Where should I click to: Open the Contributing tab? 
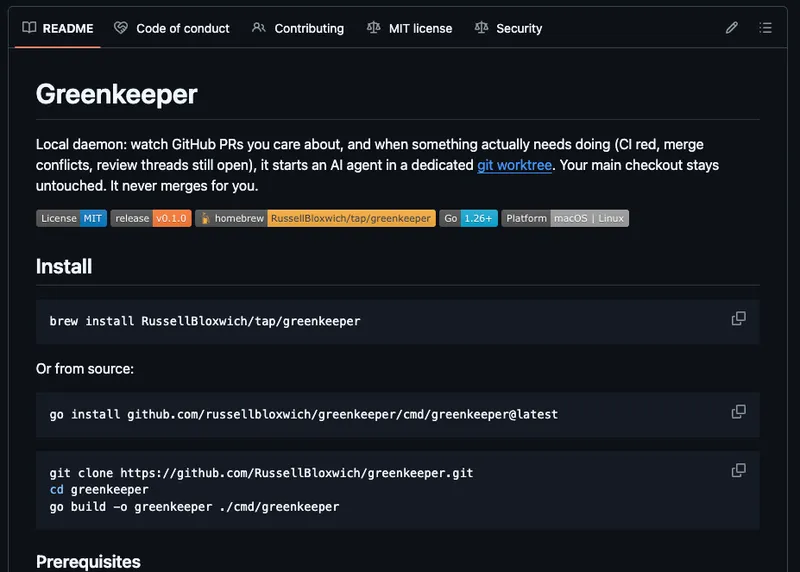(298, 29)
